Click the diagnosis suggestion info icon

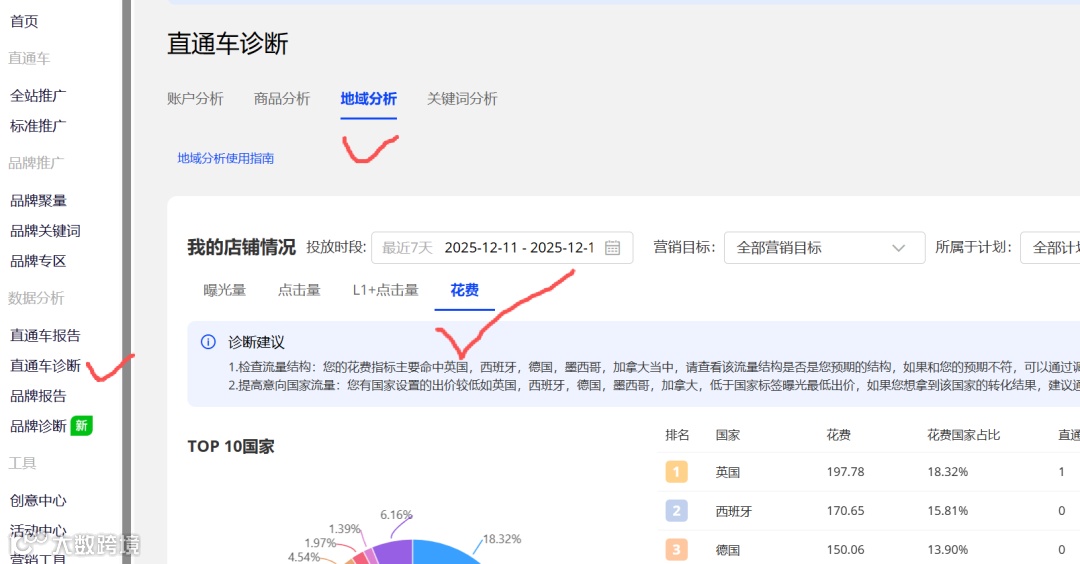coord(208,342)
